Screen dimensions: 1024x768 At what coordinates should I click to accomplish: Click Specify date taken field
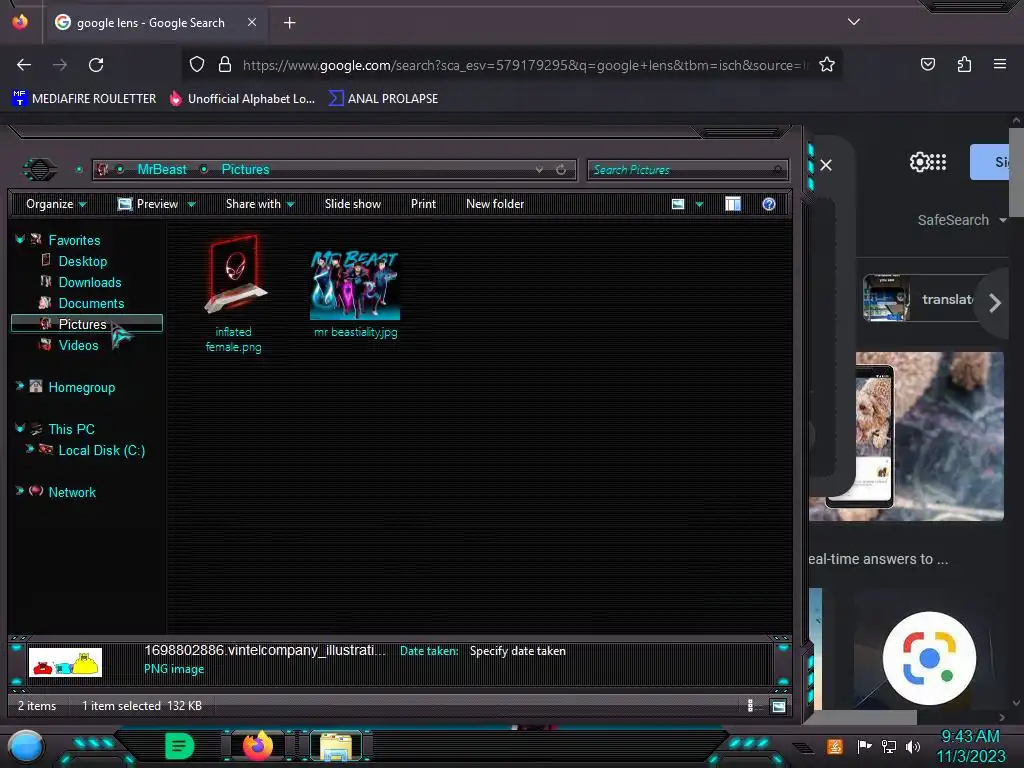(517, 651)
